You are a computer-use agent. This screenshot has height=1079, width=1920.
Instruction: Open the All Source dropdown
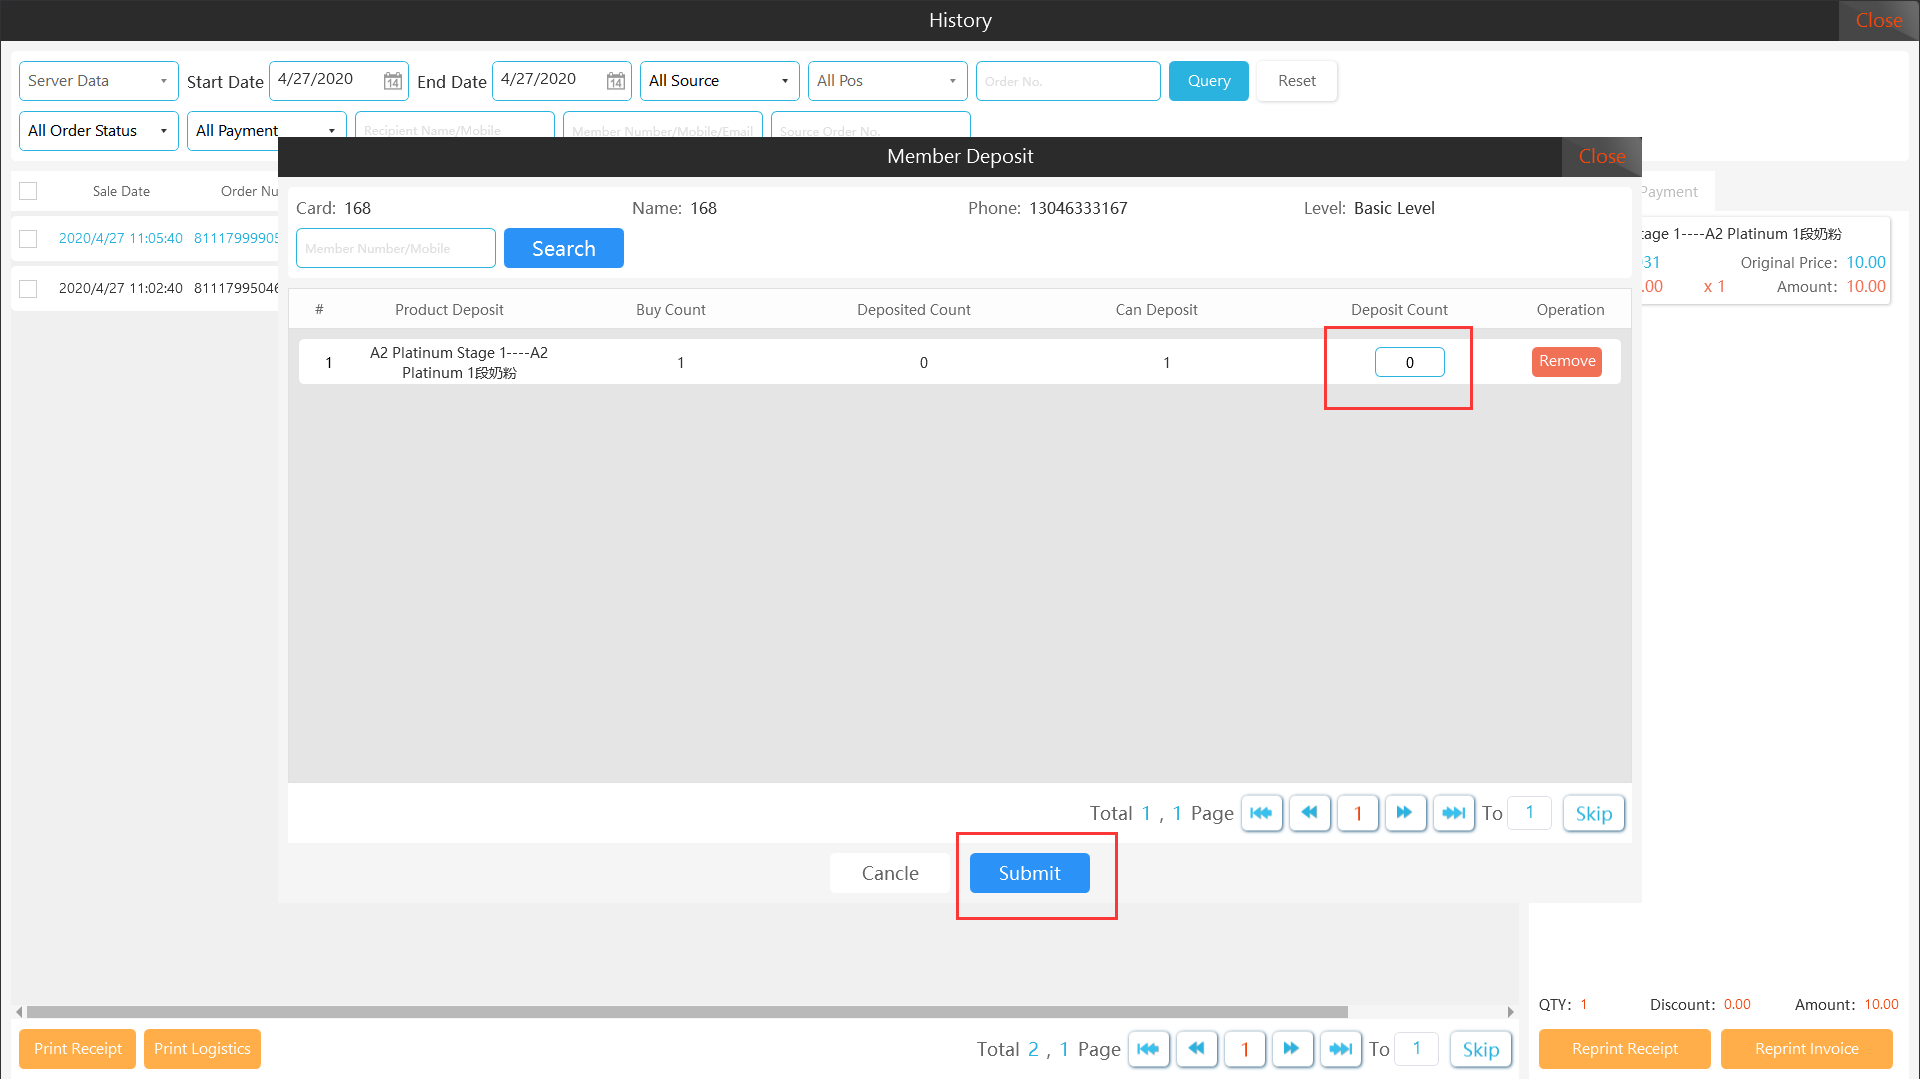point(719,81)
